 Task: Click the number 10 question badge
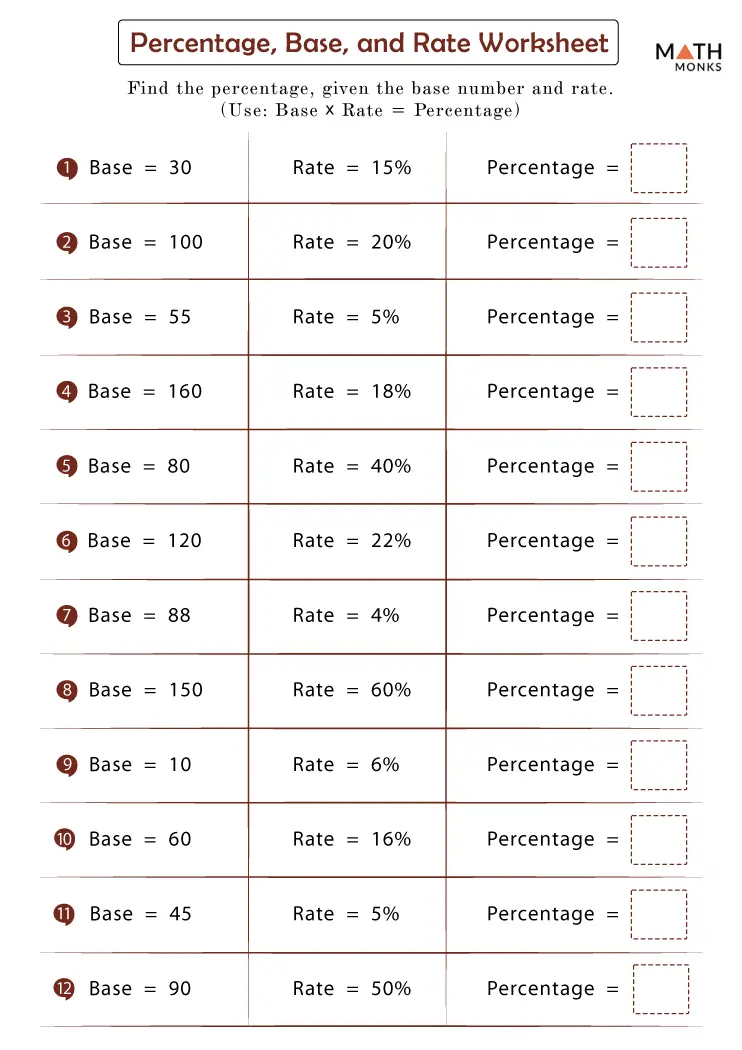65,840
